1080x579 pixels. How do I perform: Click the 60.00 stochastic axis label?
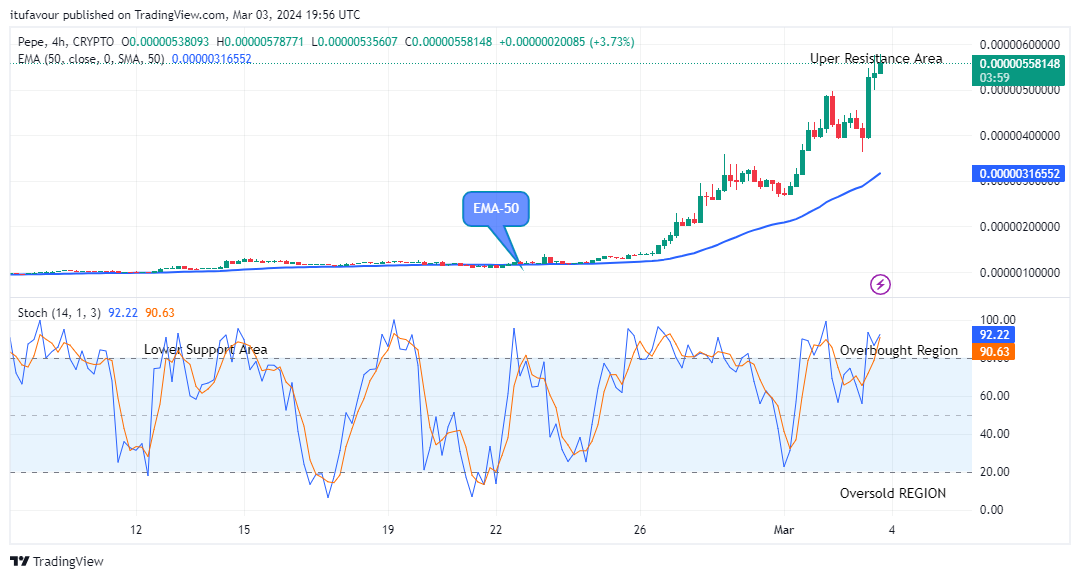click(995, 396)
